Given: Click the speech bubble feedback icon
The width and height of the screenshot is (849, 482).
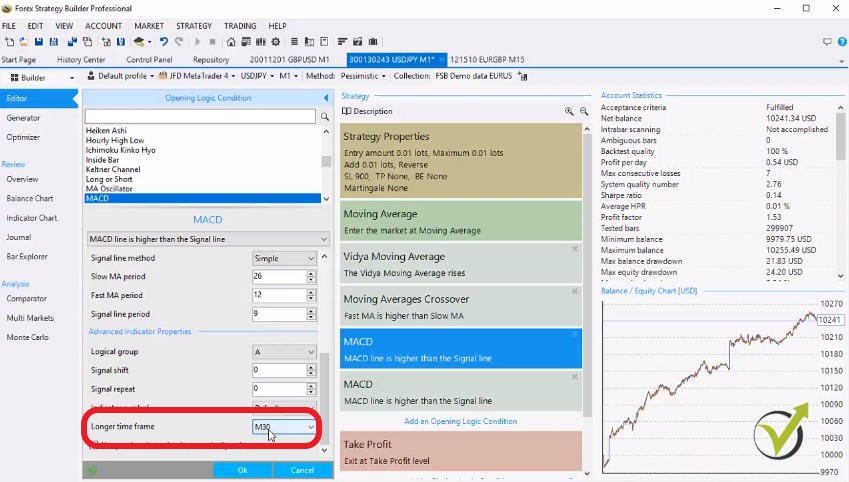Looking at the screenshot, I should pos(827,42).
